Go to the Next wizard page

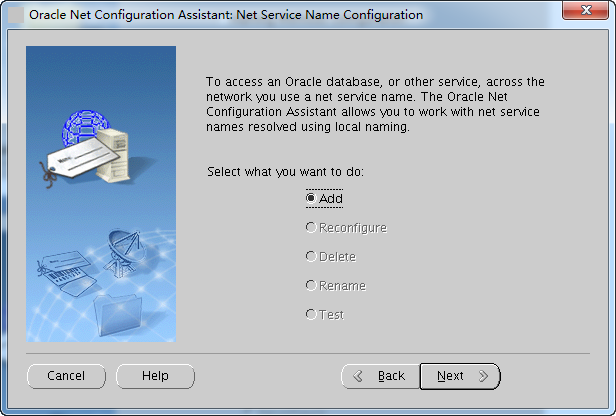[x=460, y=376]
